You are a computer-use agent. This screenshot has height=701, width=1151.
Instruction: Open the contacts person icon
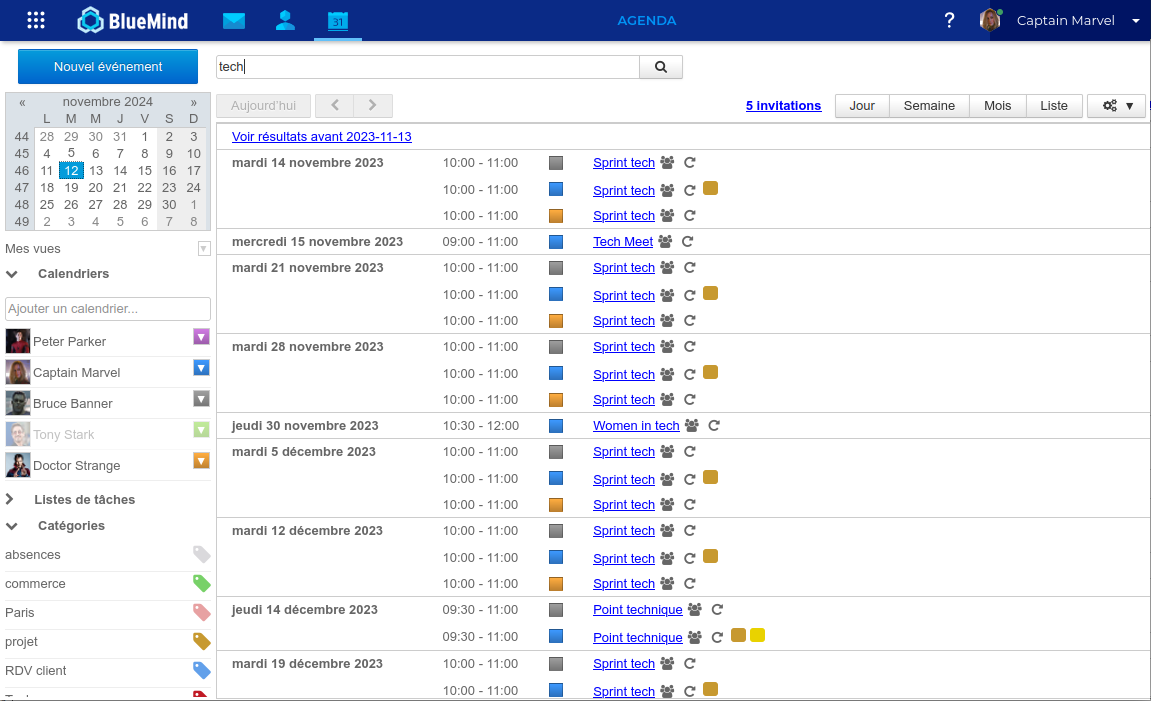tap(285, 20)
